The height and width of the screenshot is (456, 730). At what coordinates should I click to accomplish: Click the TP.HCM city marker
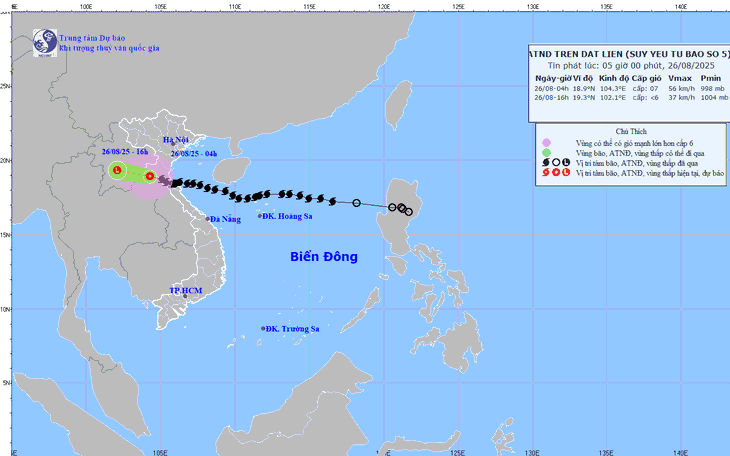pos(185,296)
